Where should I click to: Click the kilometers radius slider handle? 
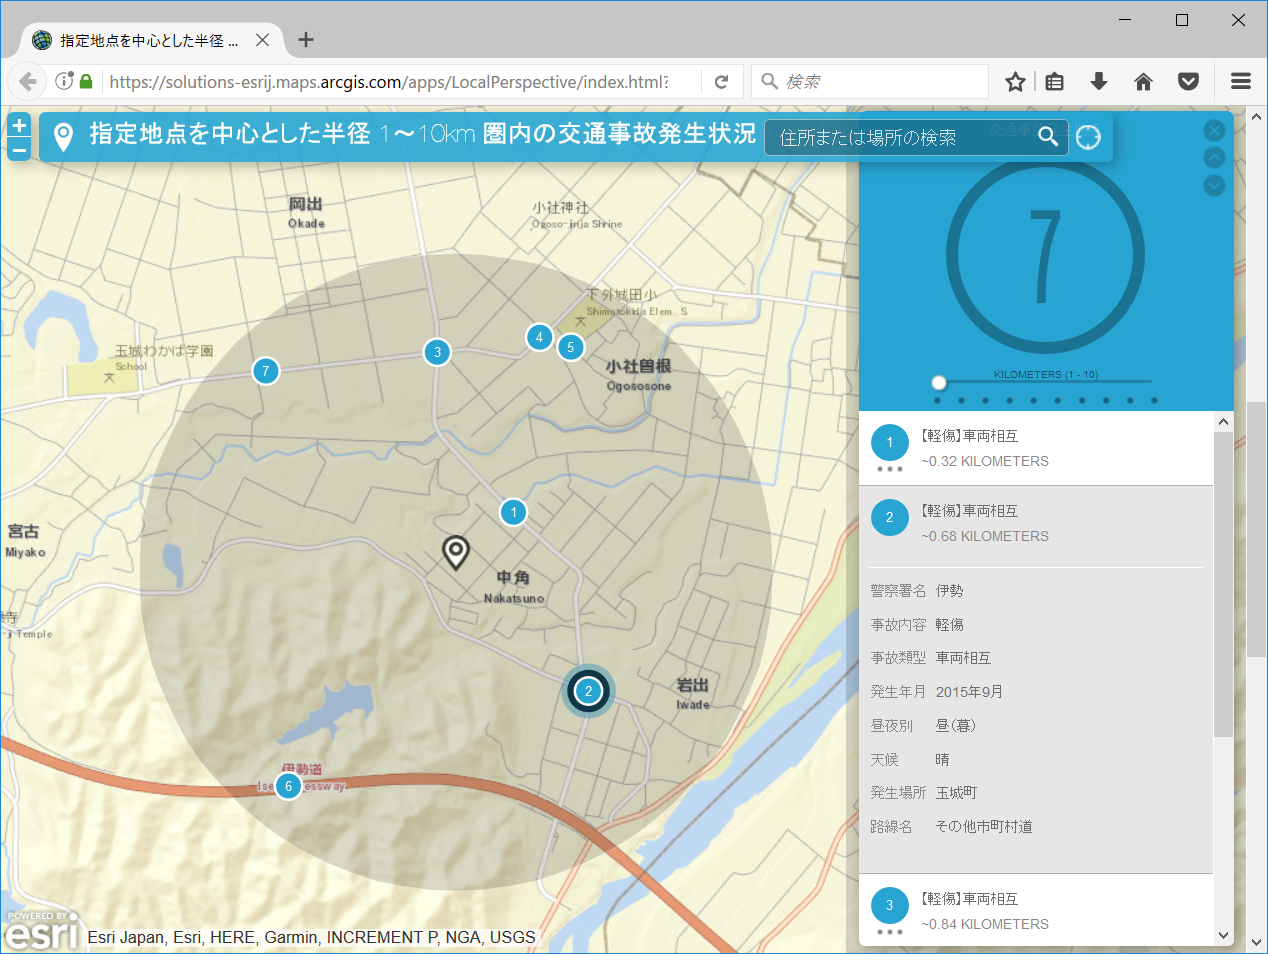[x=938, y=382]
